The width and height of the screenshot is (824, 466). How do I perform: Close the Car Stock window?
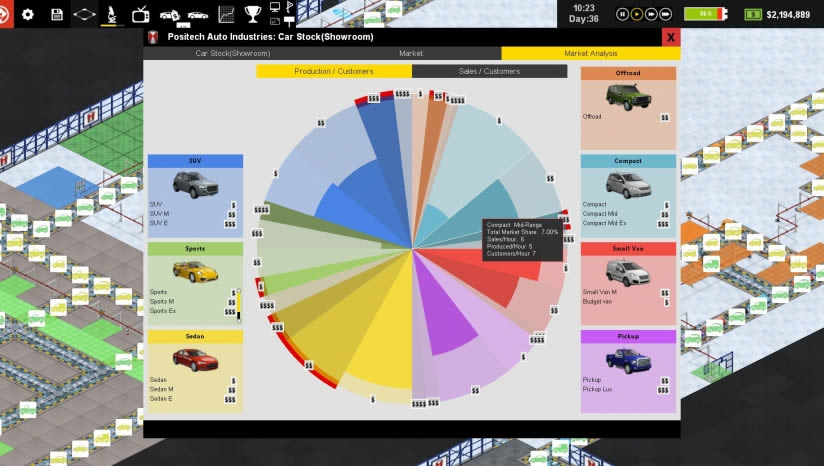[x=671, y=37]
